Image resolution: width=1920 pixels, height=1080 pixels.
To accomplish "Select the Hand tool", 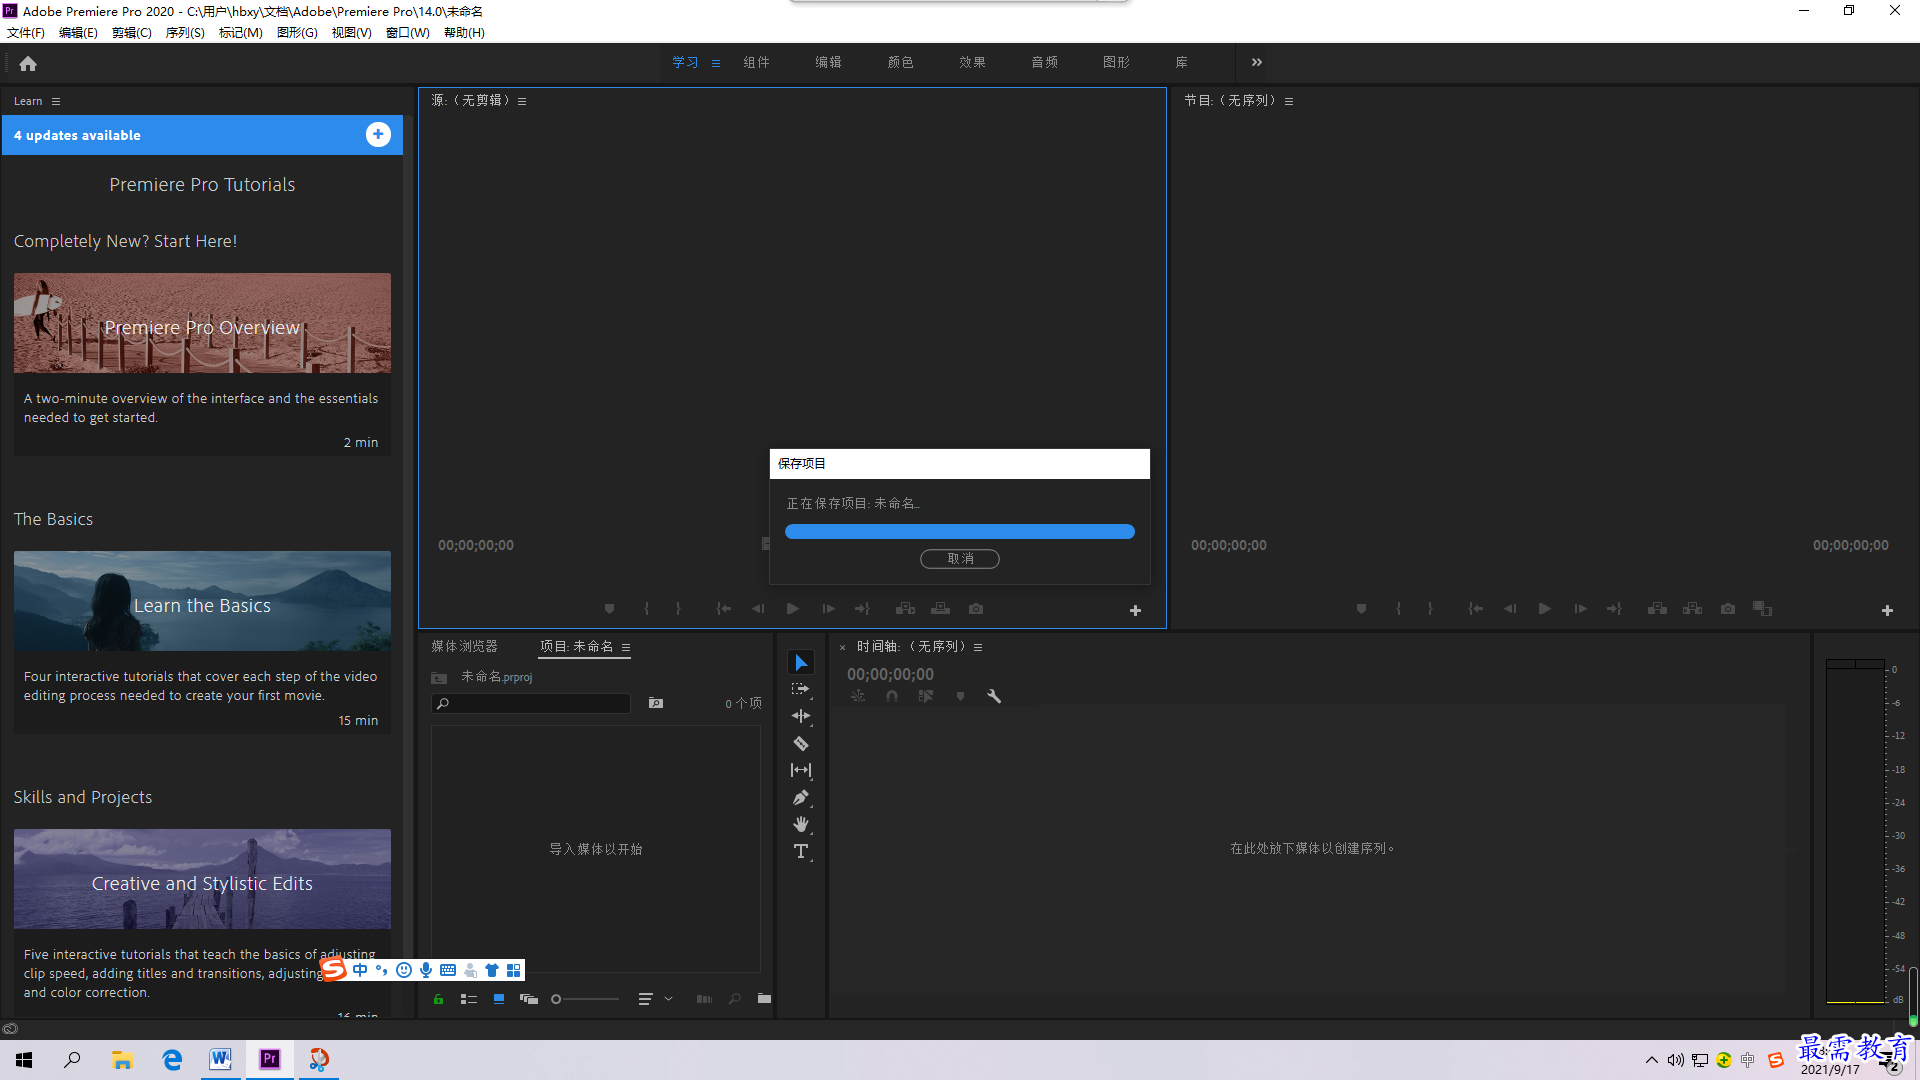I will point(801,824).
